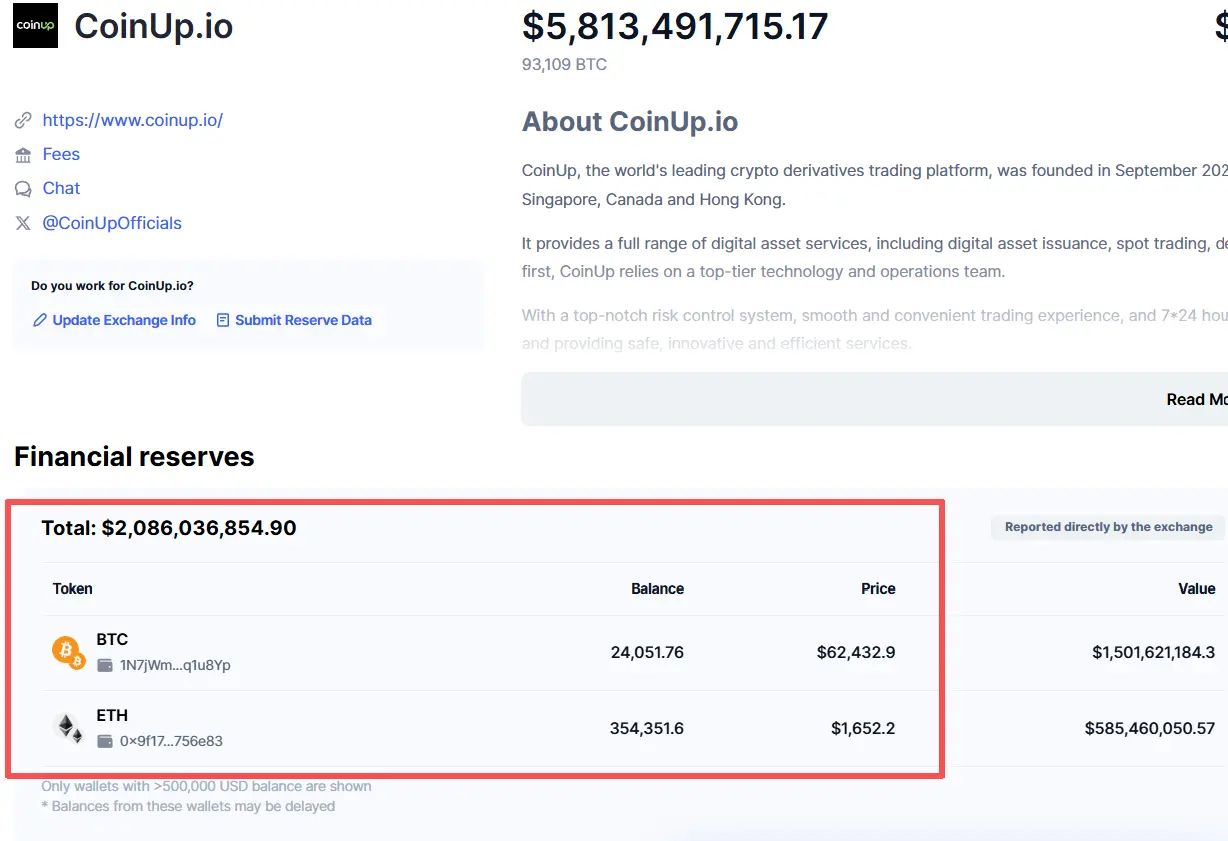Click the bank building icon beside Fees
The width and height of the screenshot is (1228, 841).
23,155
